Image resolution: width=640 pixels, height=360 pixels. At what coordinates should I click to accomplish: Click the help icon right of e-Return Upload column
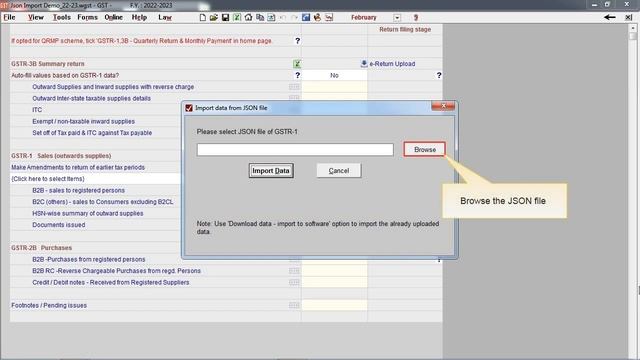click(439, 75)
